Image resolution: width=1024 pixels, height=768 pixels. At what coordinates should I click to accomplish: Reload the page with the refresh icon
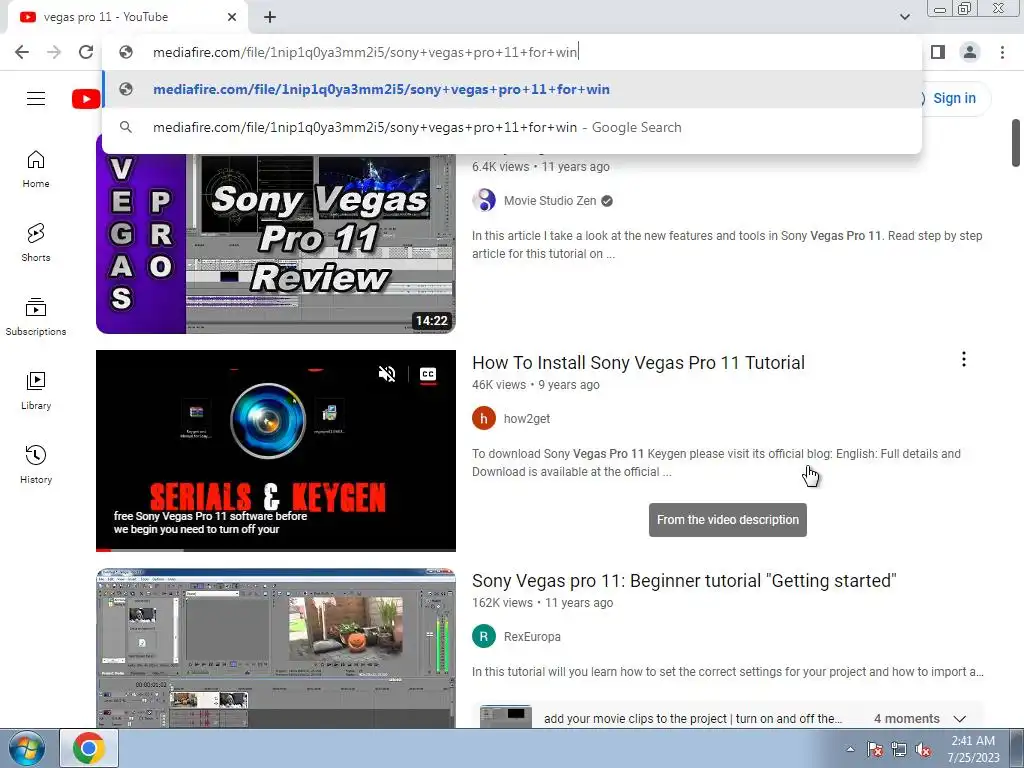(86, 52)
